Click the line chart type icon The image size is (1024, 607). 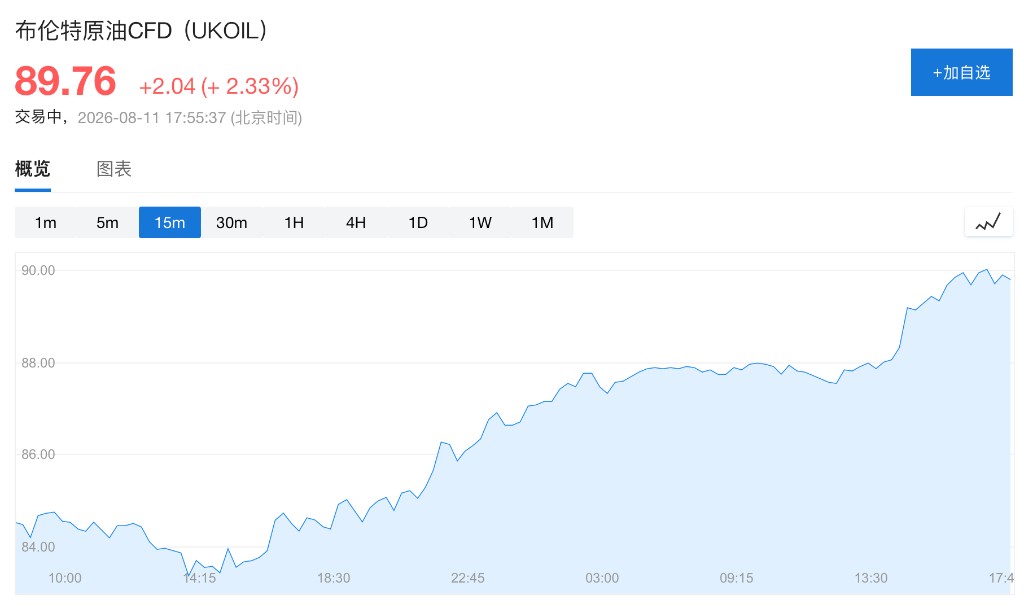(988, 222)
